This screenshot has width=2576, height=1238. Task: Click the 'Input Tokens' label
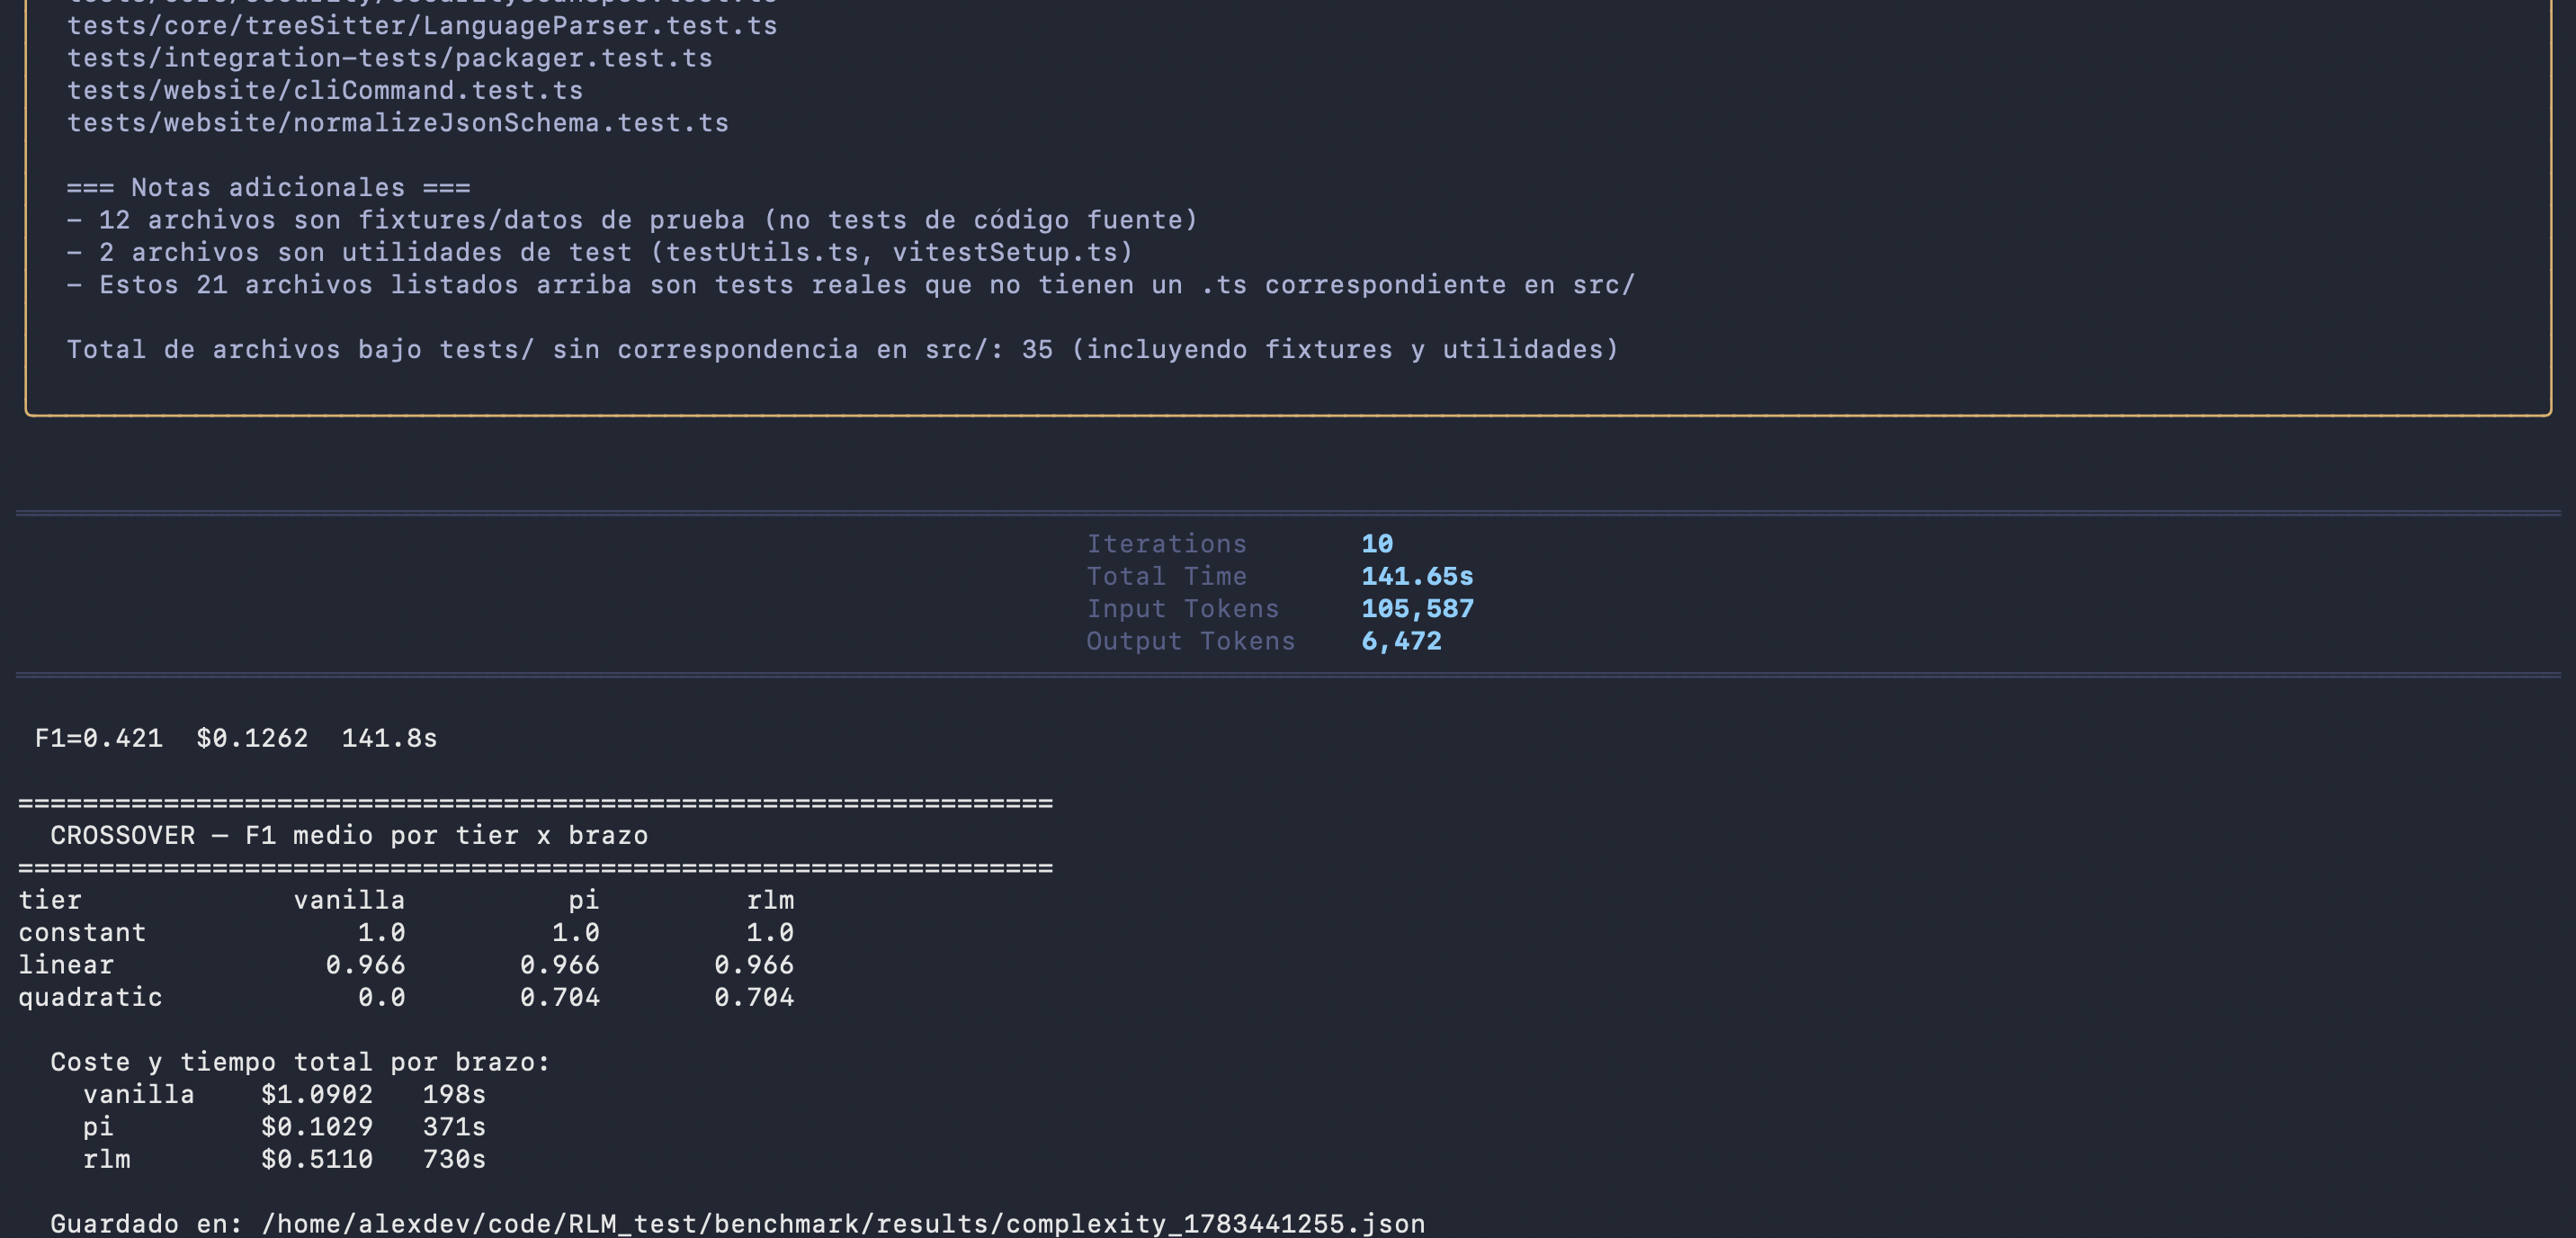1183,609
